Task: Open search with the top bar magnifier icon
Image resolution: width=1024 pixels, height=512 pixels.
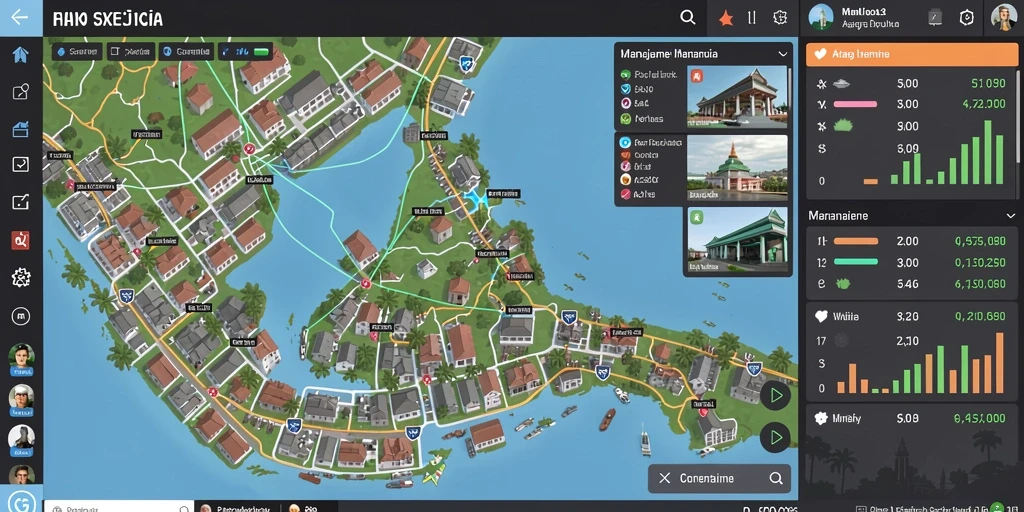Action: [x=688, y=18]
